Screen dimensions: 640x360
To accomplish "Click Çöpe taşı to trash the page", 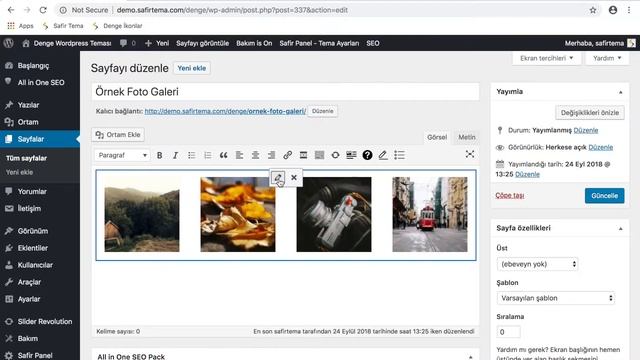I will click(509, 195).
